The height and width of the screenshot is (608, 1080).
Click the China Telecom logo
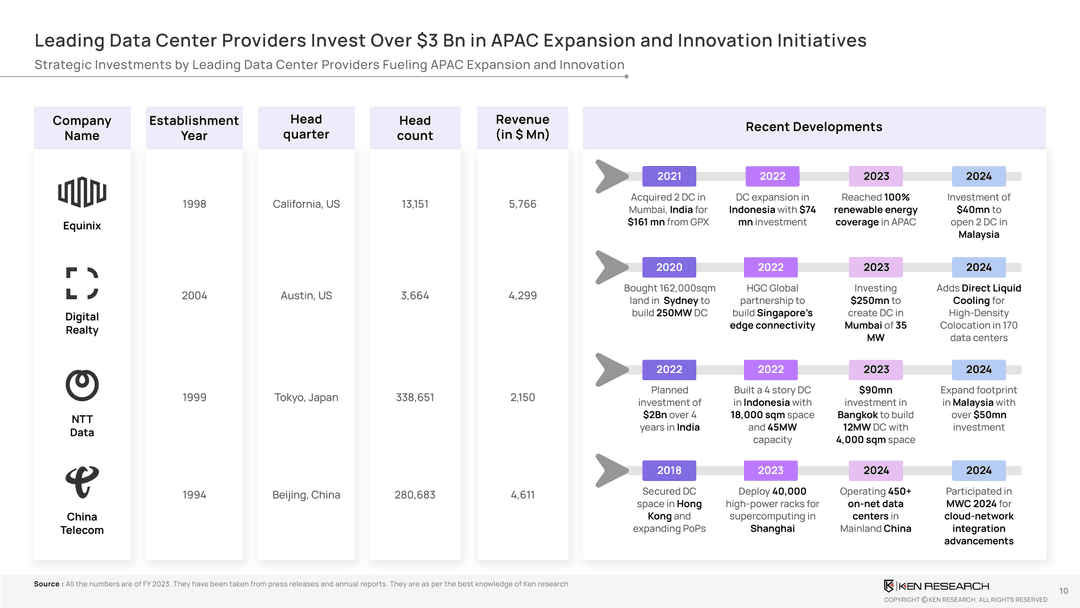pos(82,482)
